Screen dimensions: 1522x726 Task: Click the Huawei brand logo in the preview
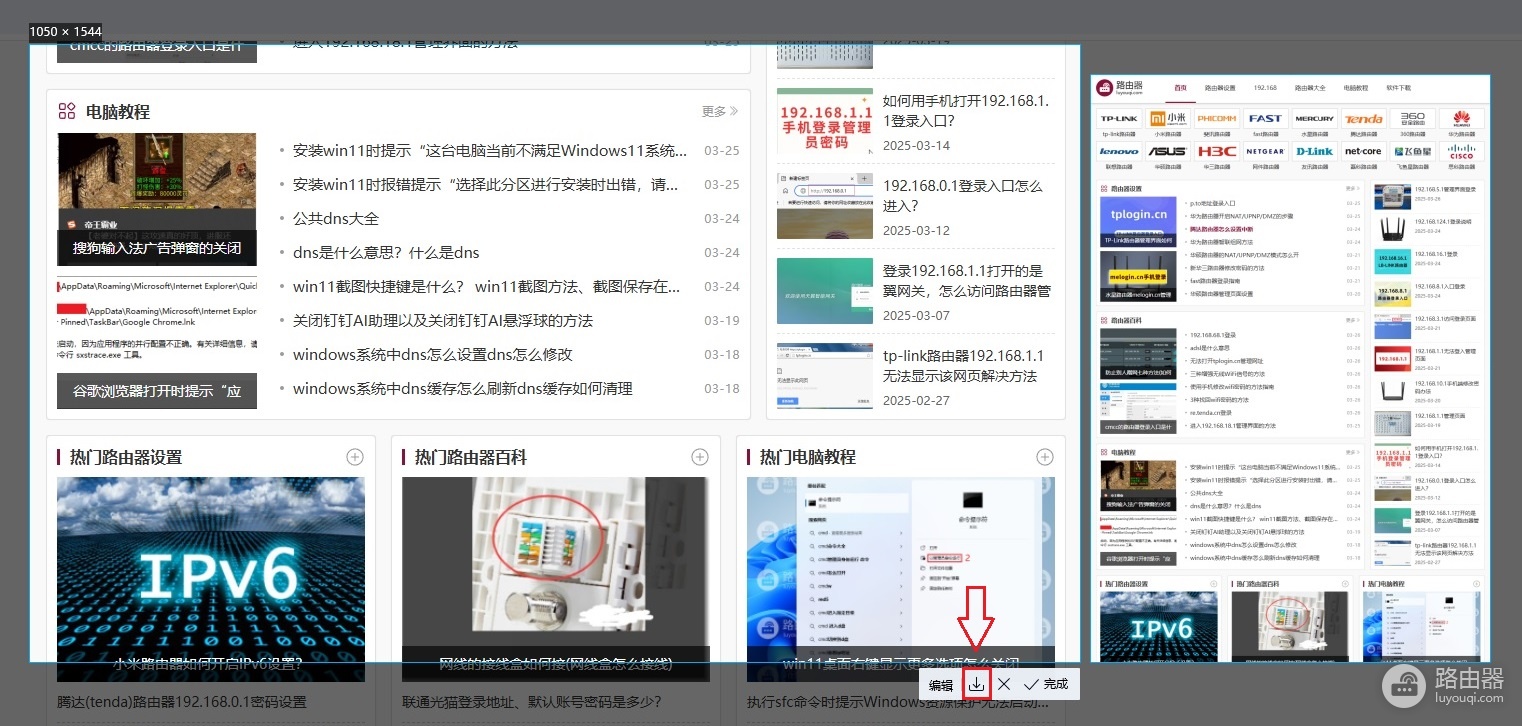[x=1461, y=118]
